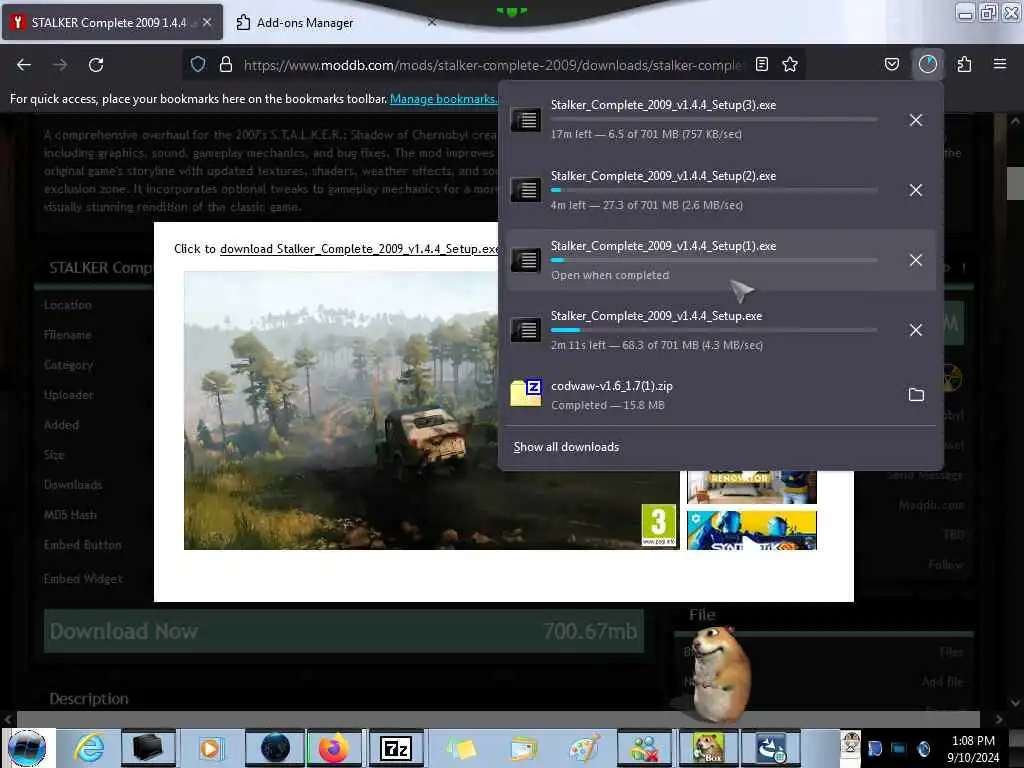Image resolution: width=1024 pixels, height=768 pixels.
Task: Click the Description heading
Action: click(89, 699)
